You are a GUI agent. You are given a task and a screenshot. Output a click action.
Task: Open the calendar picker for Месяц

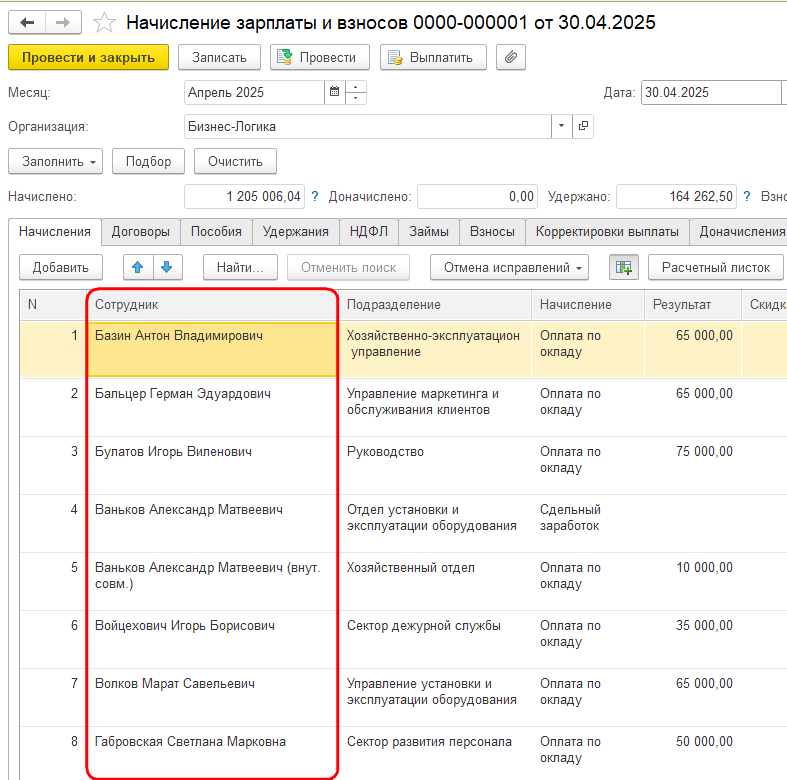tap(334, 92)
